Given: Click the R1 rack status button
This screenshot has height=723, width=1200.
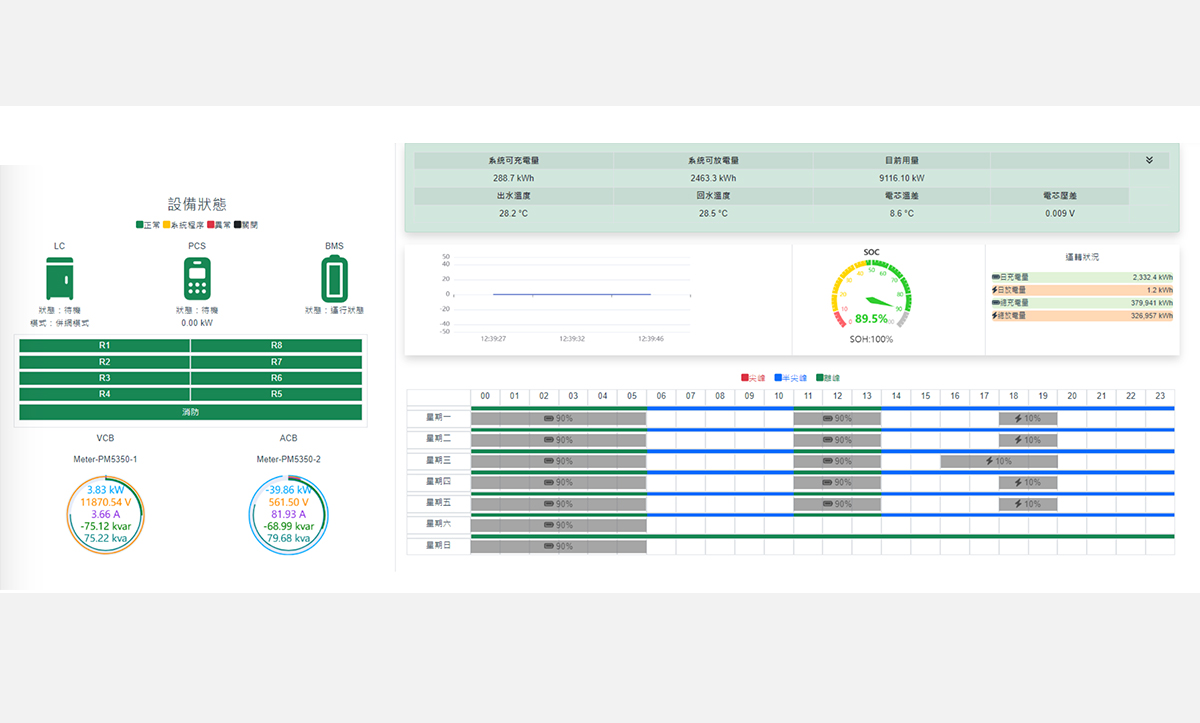Looking at the screenshot, I should (104, 345).
